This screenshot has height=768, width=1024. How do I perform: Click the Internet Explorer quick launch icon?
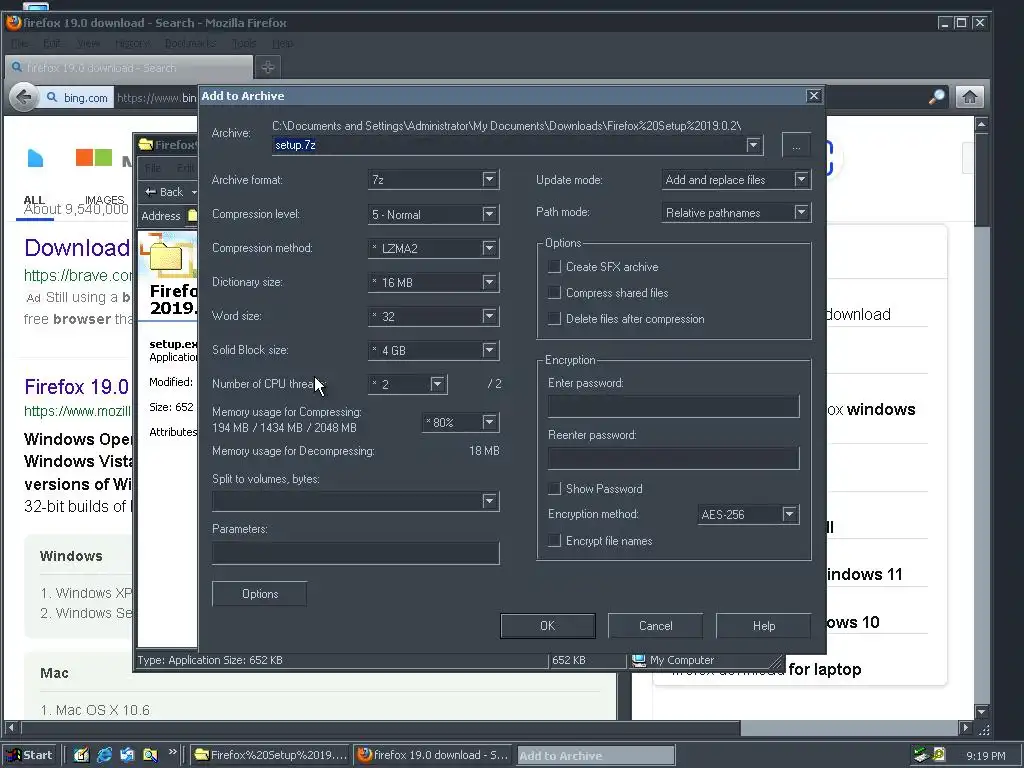[x=104, y=755]
